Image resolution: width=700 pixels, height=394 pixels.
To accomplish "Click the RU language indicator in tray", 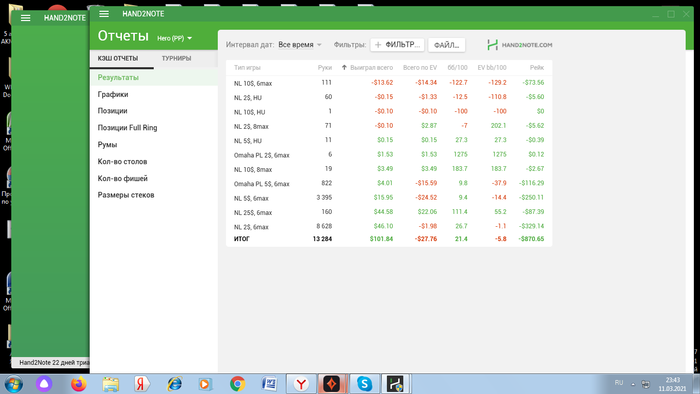I will click(x=619, y=383).
